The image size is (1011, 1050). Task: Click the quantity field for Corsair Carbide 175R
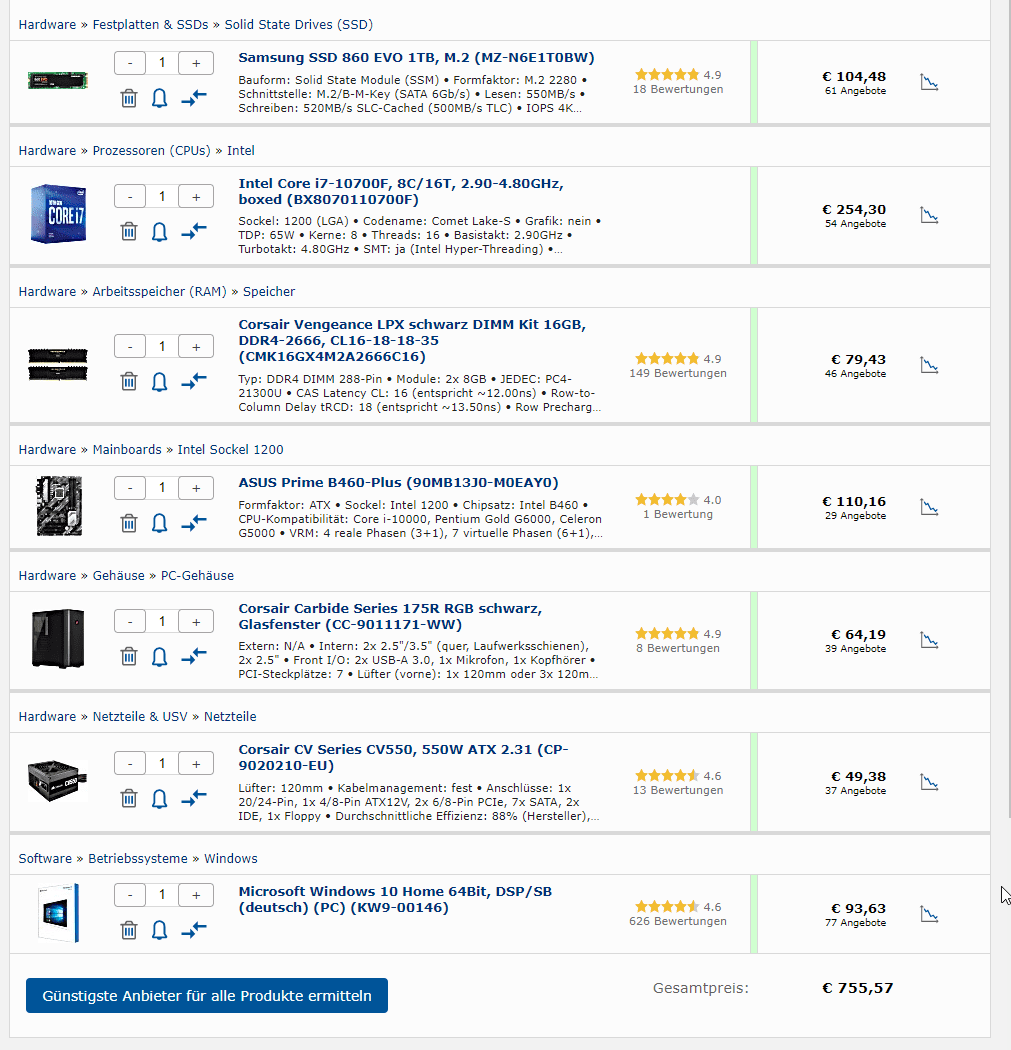coord(162,622)
